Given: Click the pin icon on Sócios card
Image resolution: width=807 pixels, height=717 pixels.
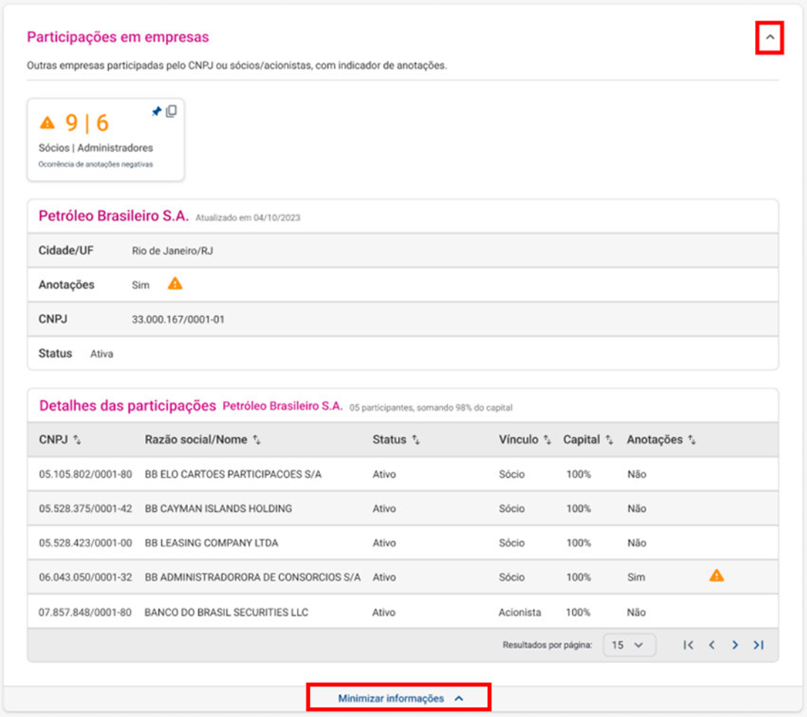Looking at the screenshot, I should [x=156, y=111].
